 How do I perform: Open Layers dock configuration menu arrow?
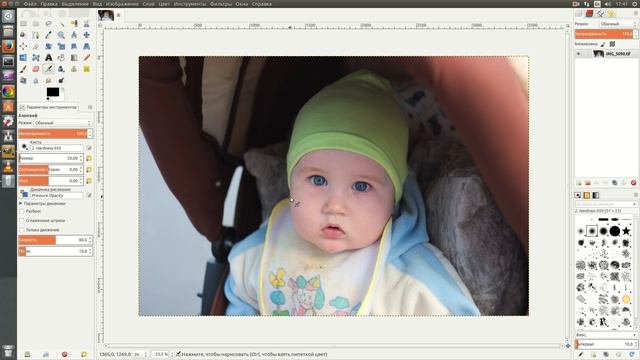pos(636,13)
